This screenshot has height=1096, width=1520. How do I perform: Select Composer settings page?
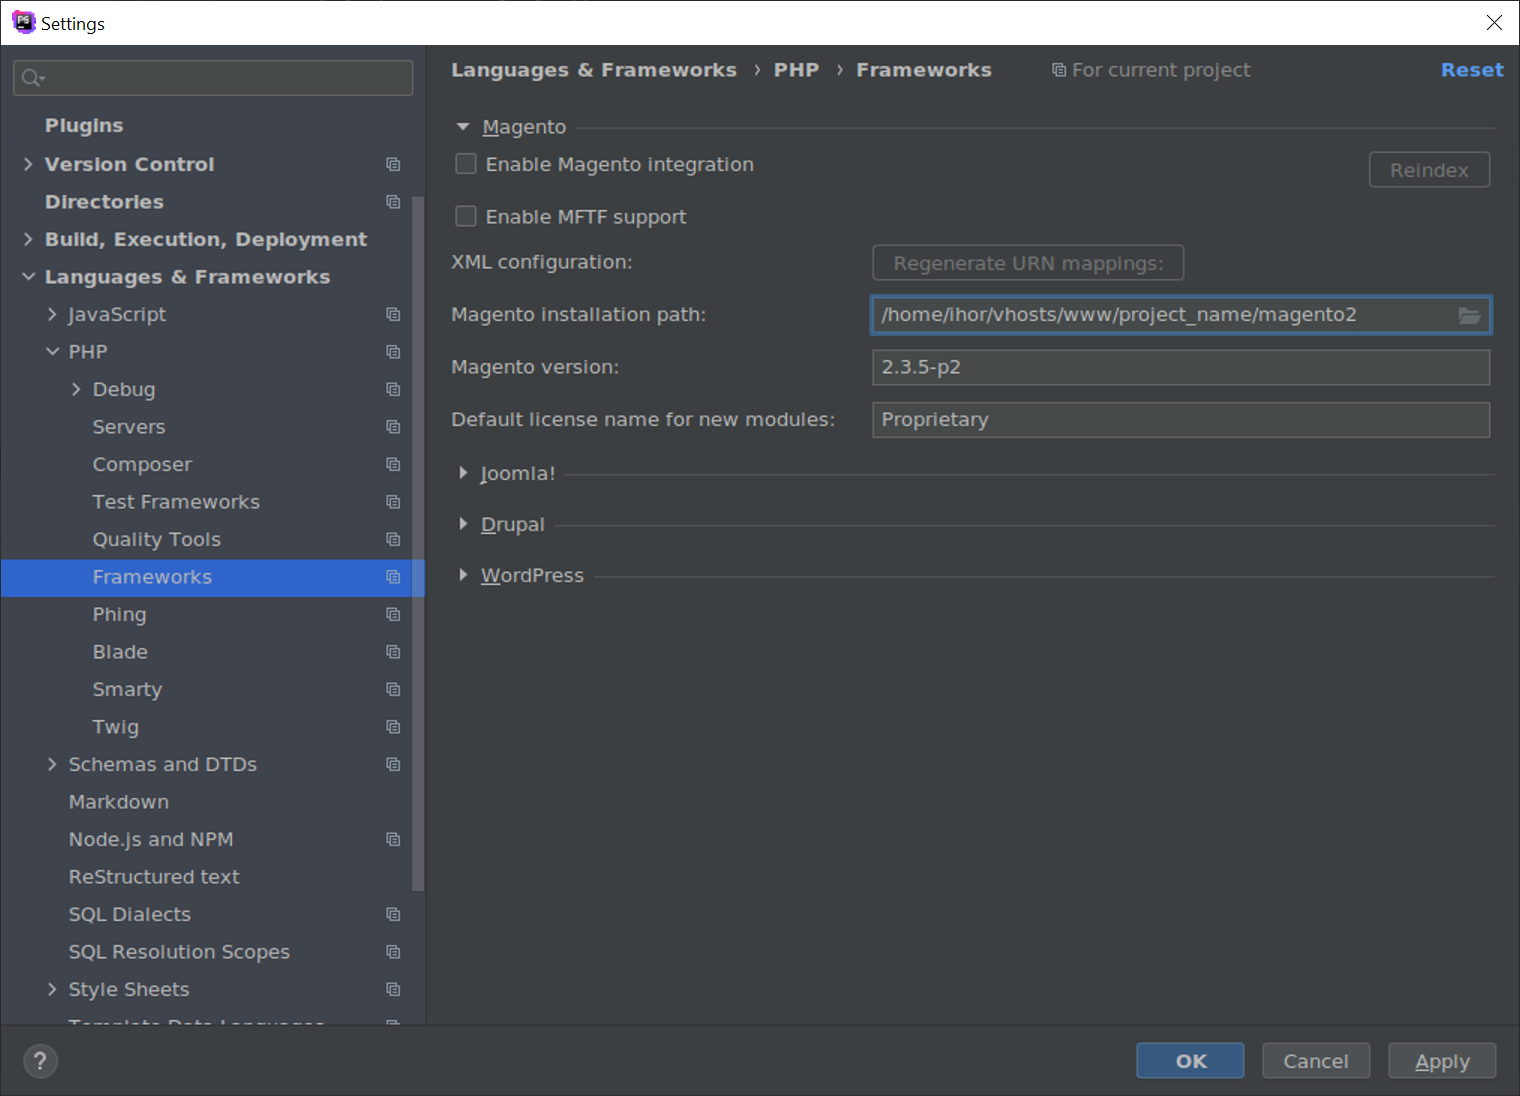142,464
